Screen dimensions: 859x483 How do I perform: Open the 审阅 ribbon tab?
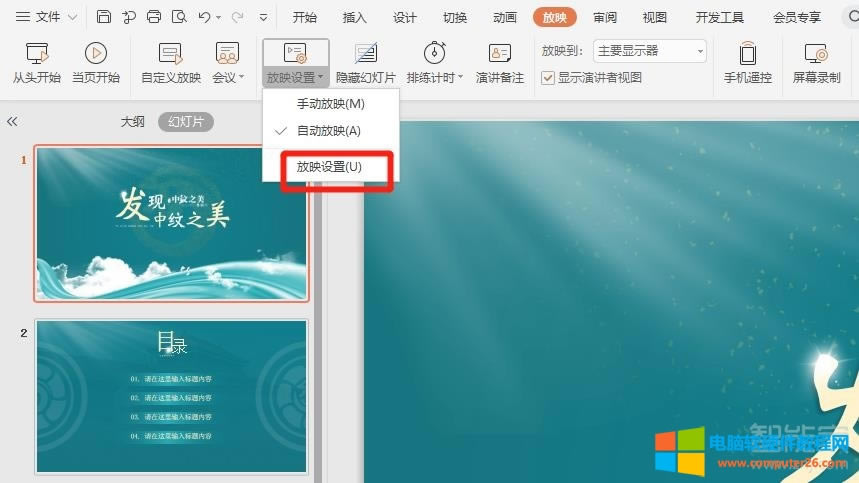(x=604, y=17)
